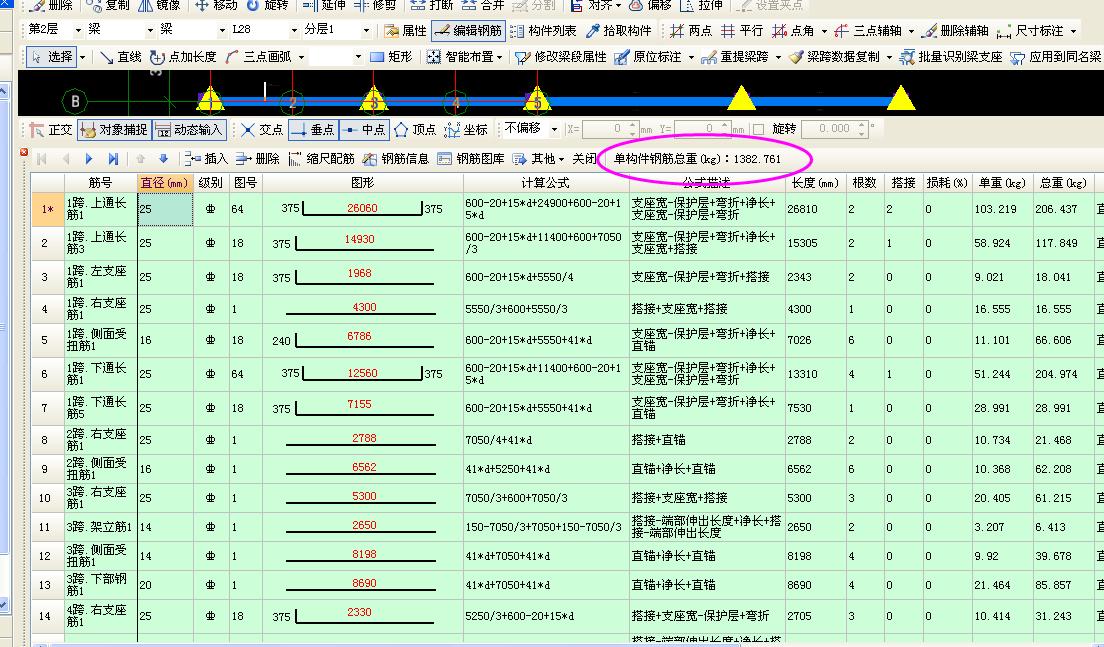Check the 旋转 rotation checkbox
Screen dimensions: 1104x647
758,130
